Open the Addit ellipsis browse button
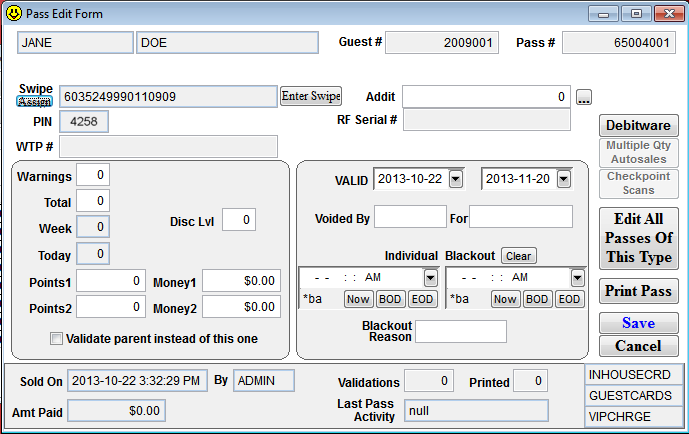 [x=584, y=97]
